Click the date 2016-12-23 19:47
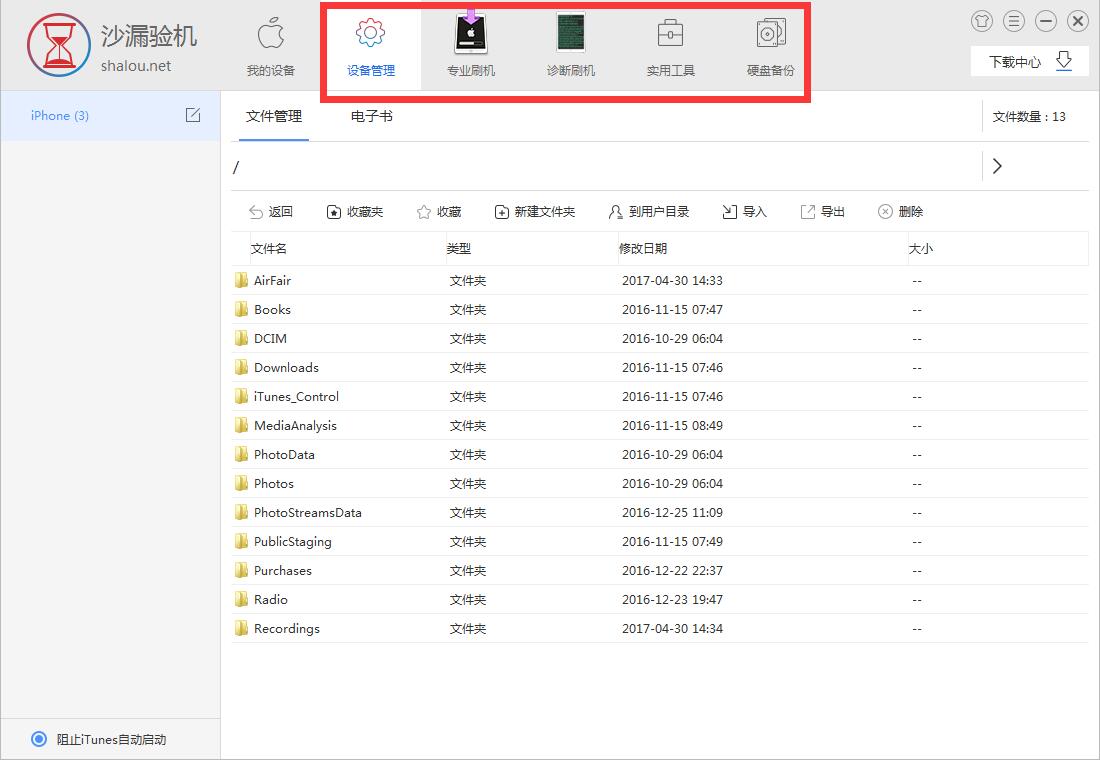Screen dimensions: 1100x760 click(x=672, y=599)
